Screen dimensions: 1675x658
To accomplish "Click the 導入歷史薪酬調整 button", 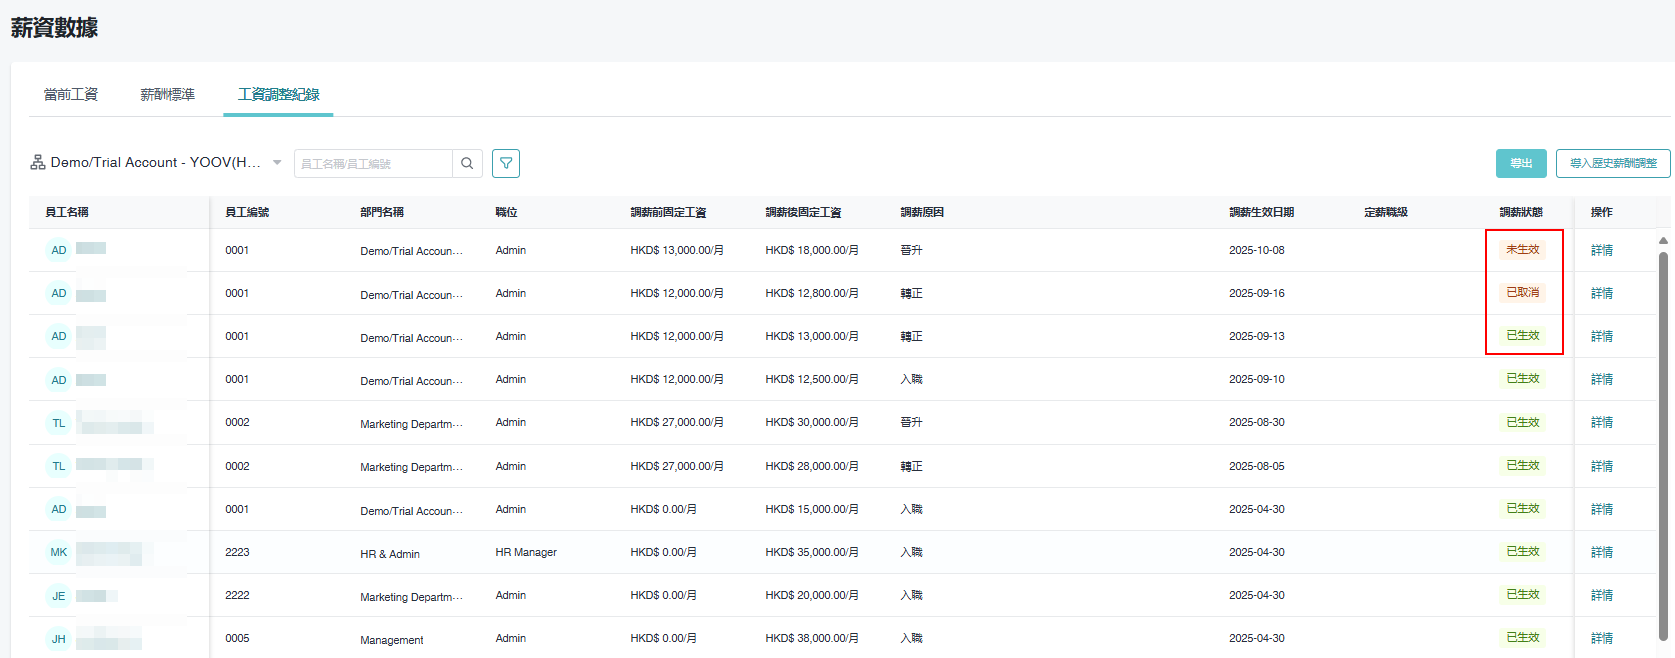I will click(x=1613, y=163).
